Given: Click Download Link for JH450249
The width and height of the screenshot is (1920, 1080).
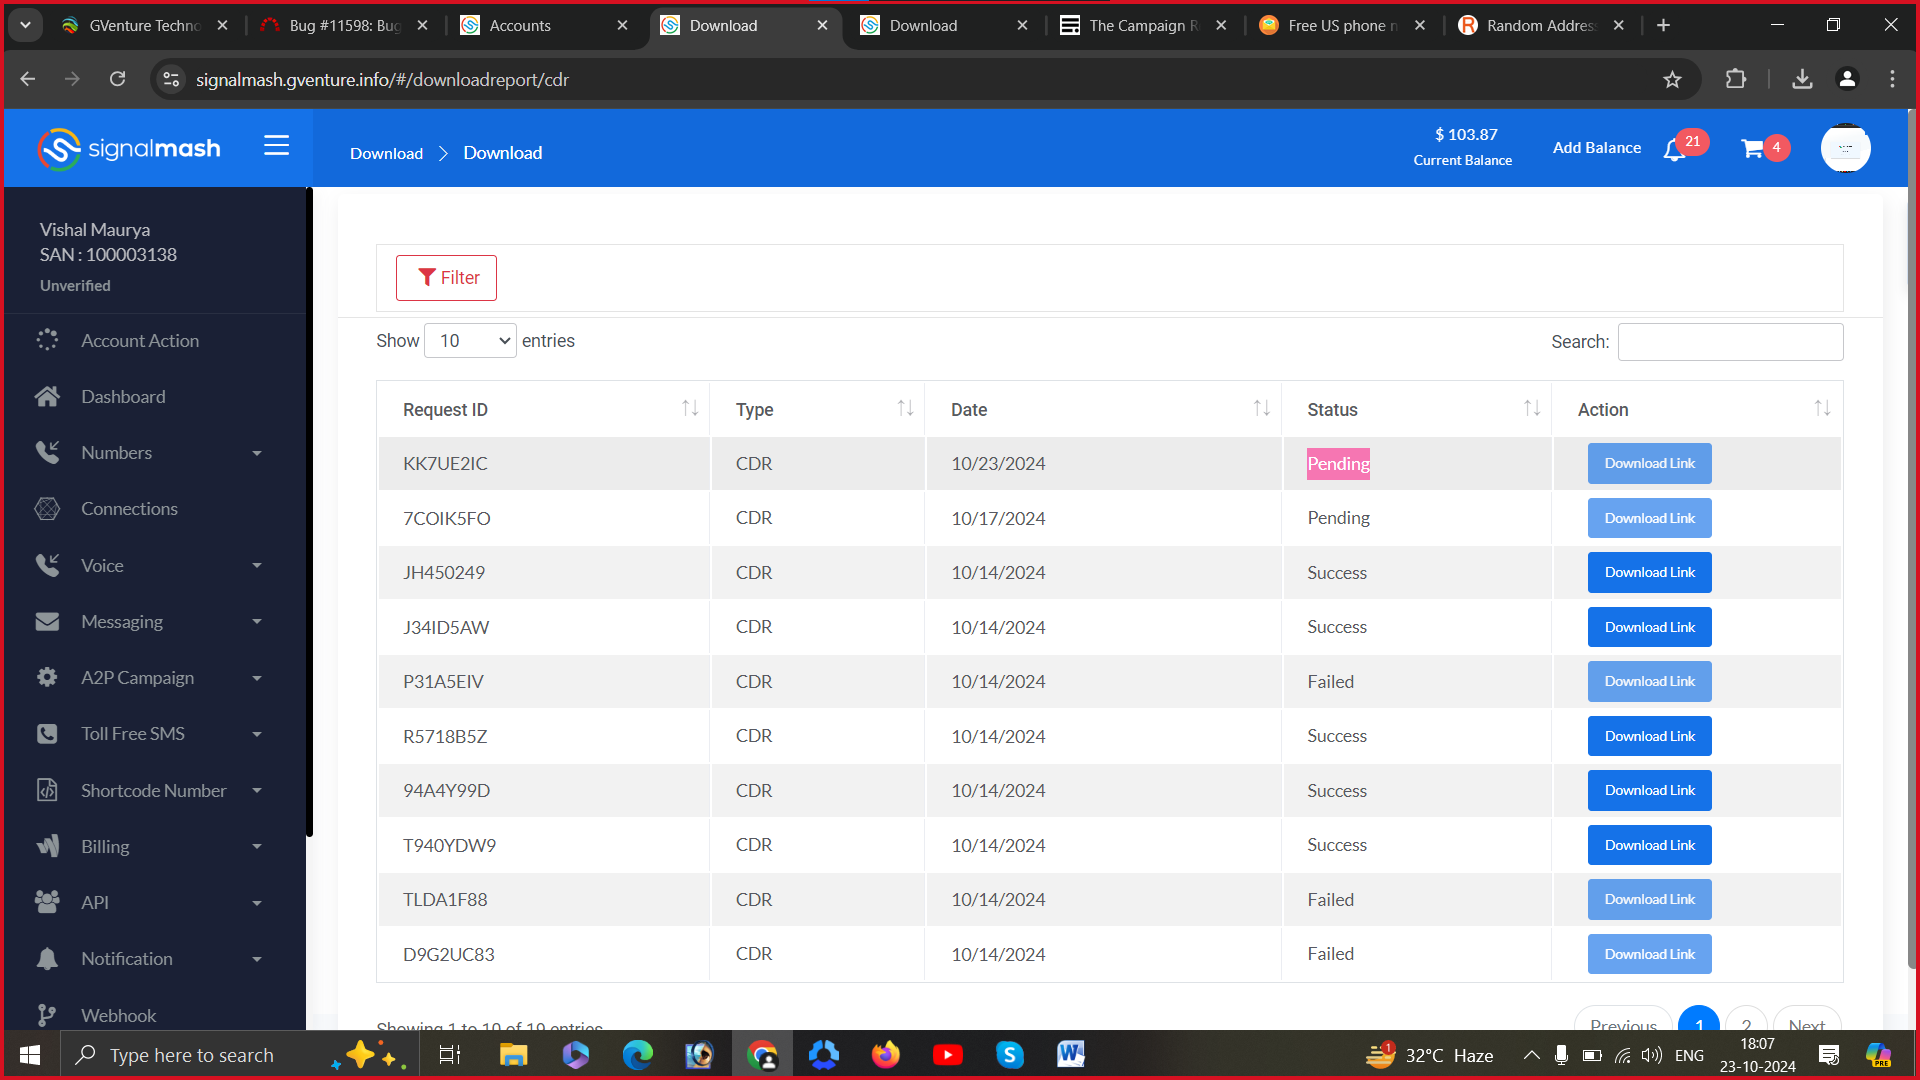Looking at the screenshot, I should [1649, 573].
